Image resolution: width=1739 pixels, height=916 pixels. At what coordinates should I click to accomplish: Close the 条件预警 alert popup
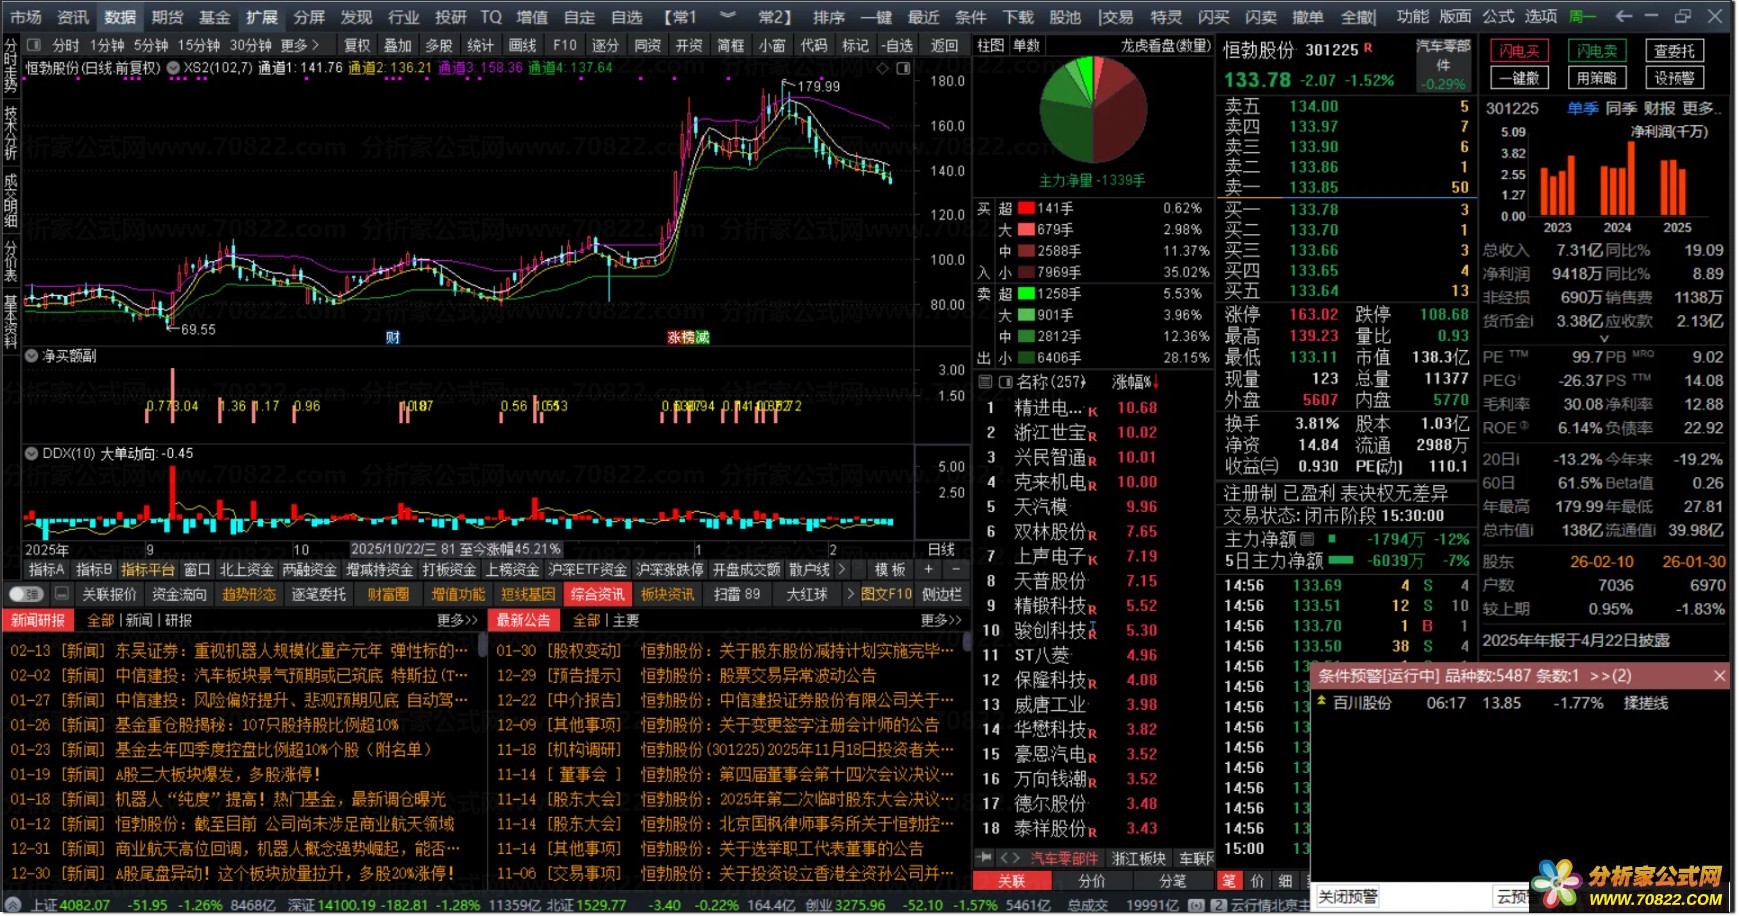[1720, 676]
